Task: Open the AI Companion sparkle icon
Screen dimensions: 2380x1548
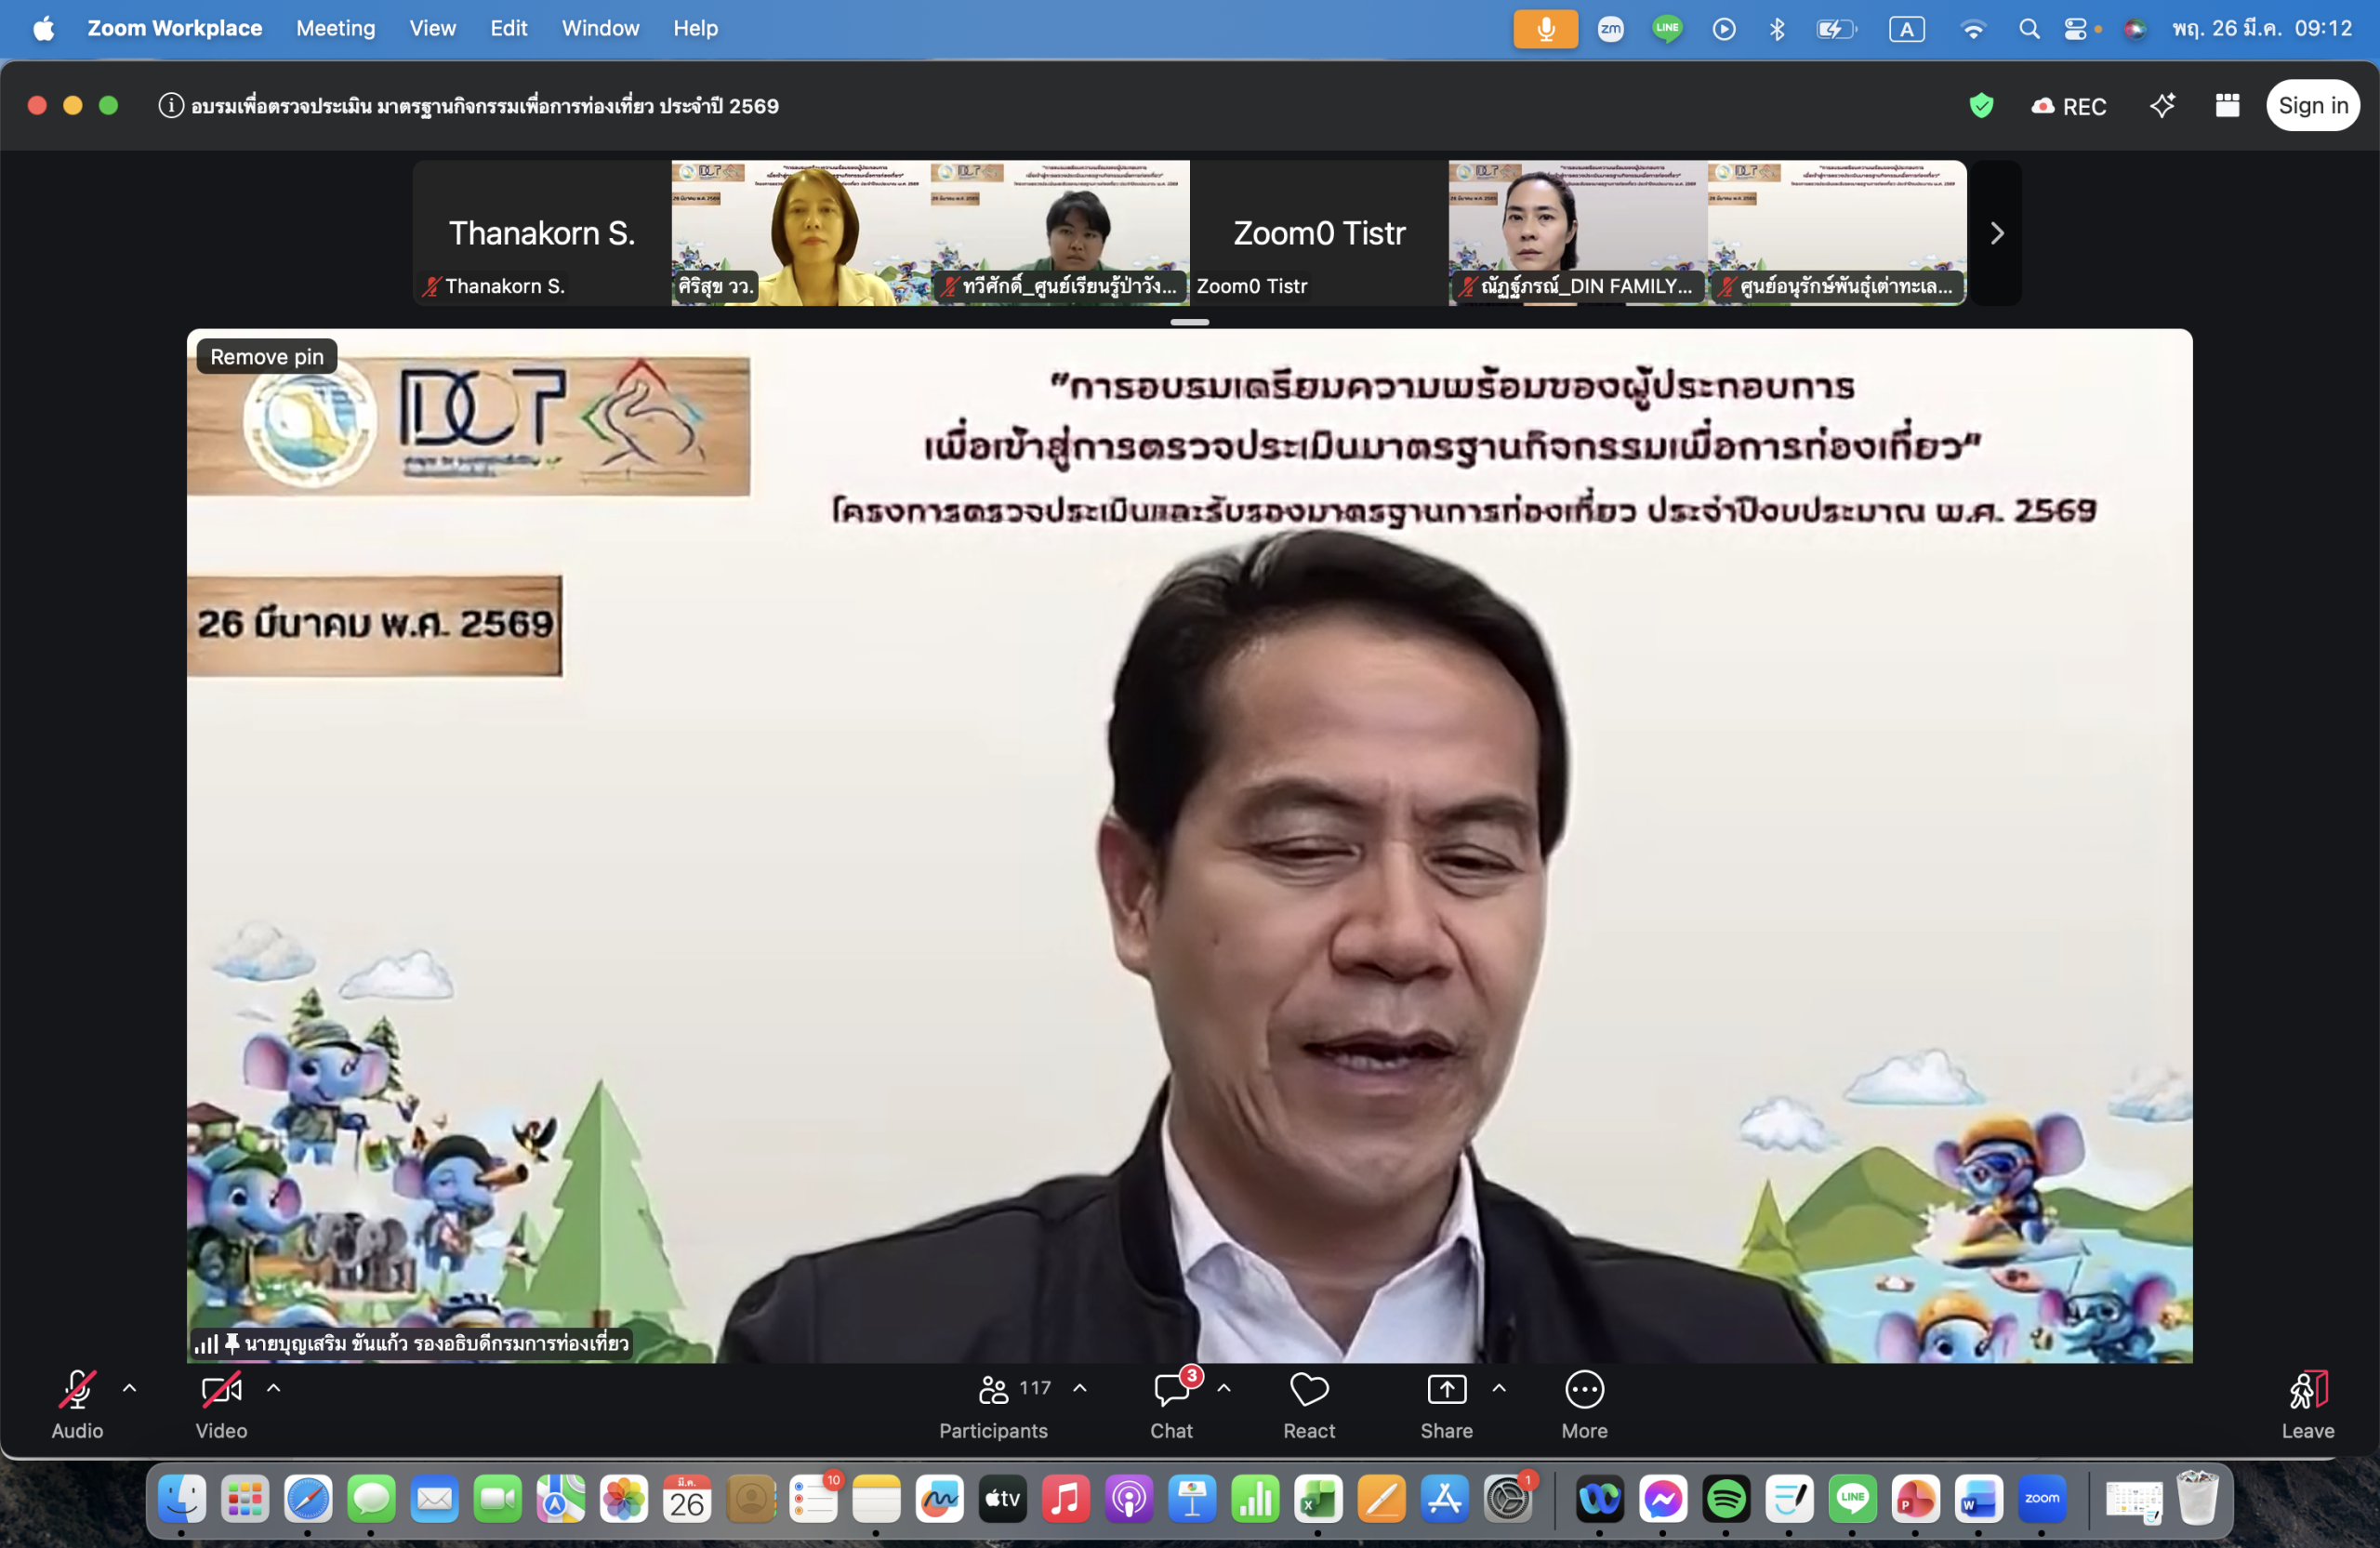Action: (x=2162, y=106)
